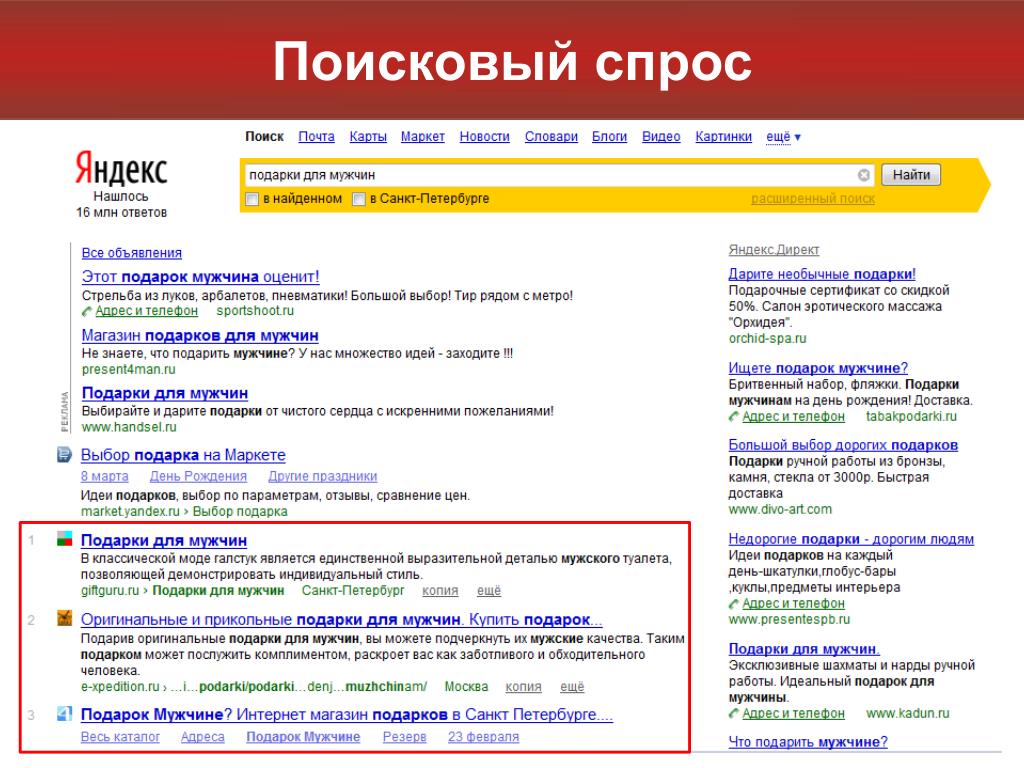Expand 'ещё' options for giftguru.ru result

tap(488, 590)
